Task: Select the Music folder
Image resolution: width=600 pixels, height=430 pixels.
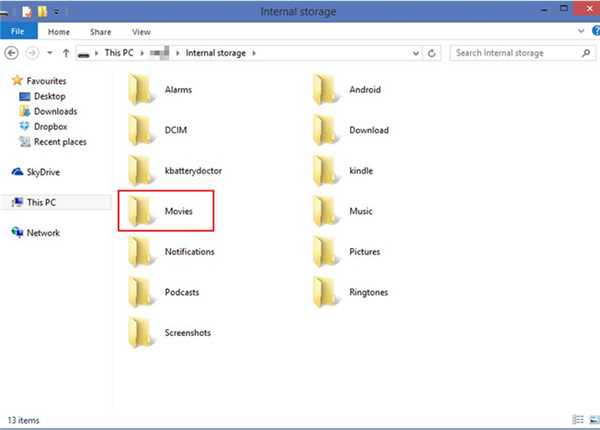Action: tap(342, 212)
